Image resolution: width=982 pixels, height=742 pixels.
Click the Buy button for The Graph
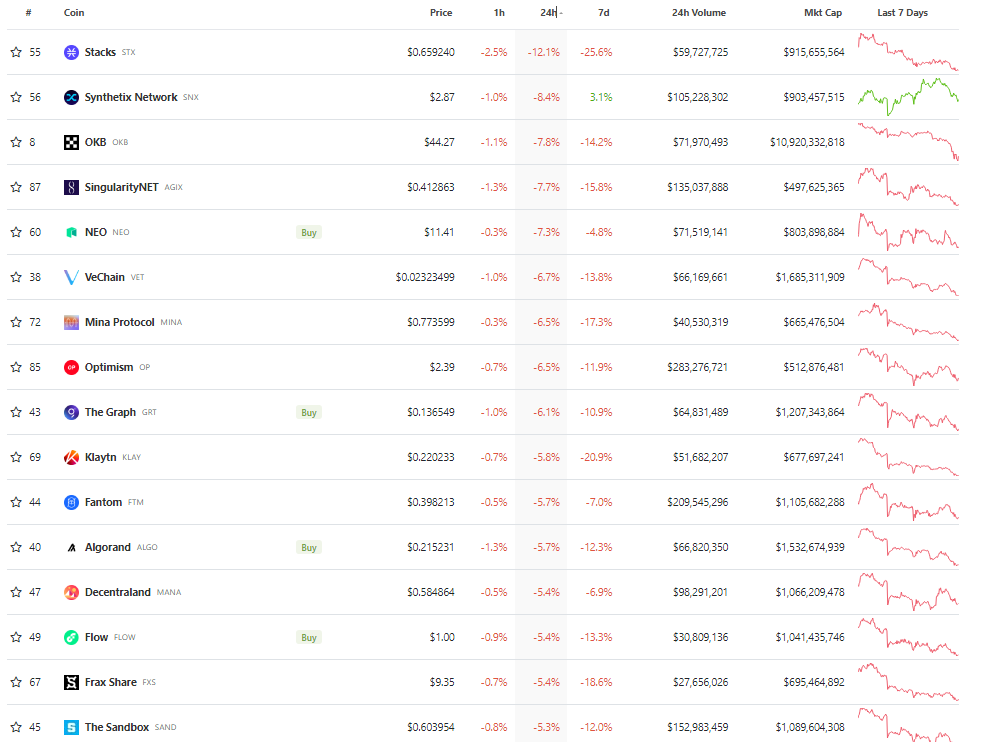point(309,413)
